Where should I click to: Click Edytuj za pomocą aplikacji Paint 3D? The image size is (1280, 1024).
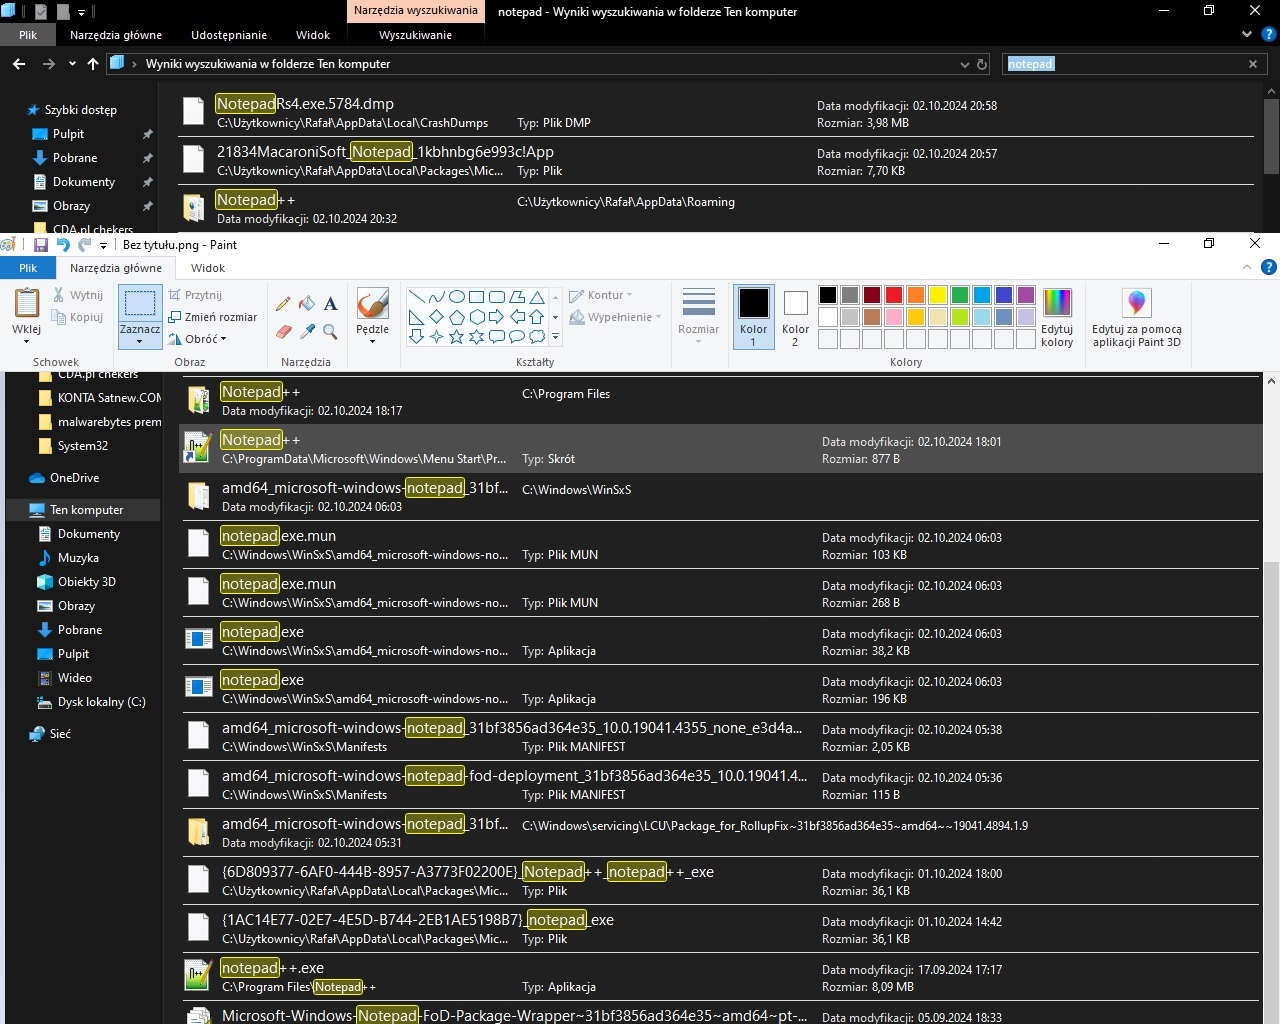tap(1137, 317)
